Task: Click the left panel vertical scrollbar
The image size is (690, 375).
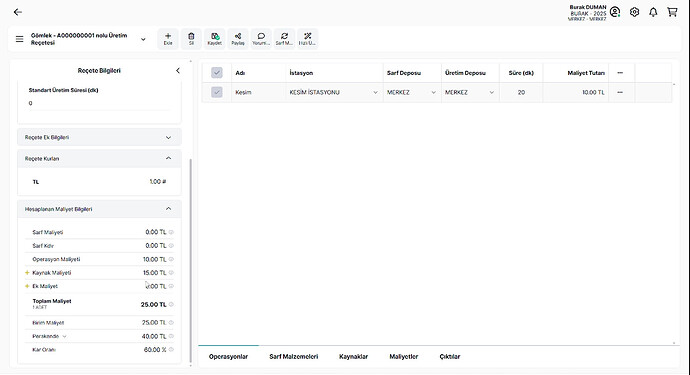Action: [x=191, y=260]
